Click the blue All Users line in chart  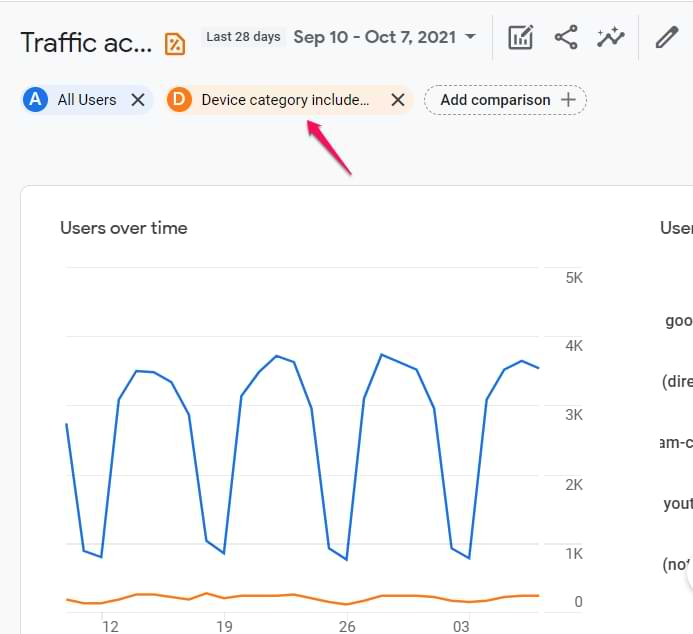pos(118,398)
